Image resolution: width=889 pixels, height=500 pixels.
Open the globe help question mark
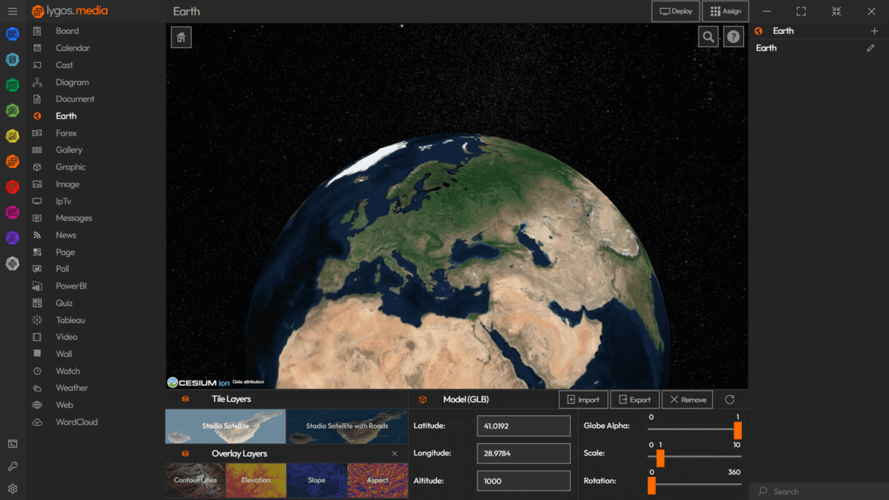tap(733, 37)
